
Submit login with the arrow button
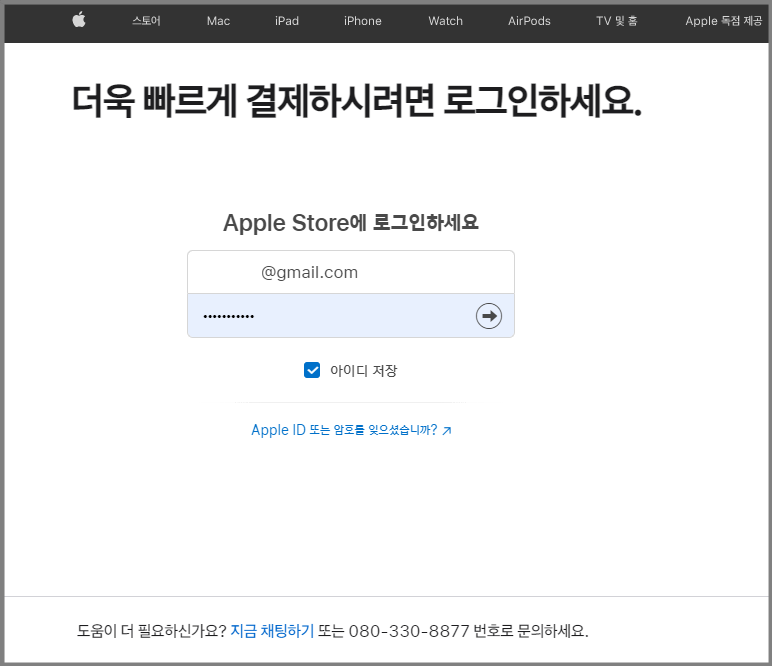488,316
